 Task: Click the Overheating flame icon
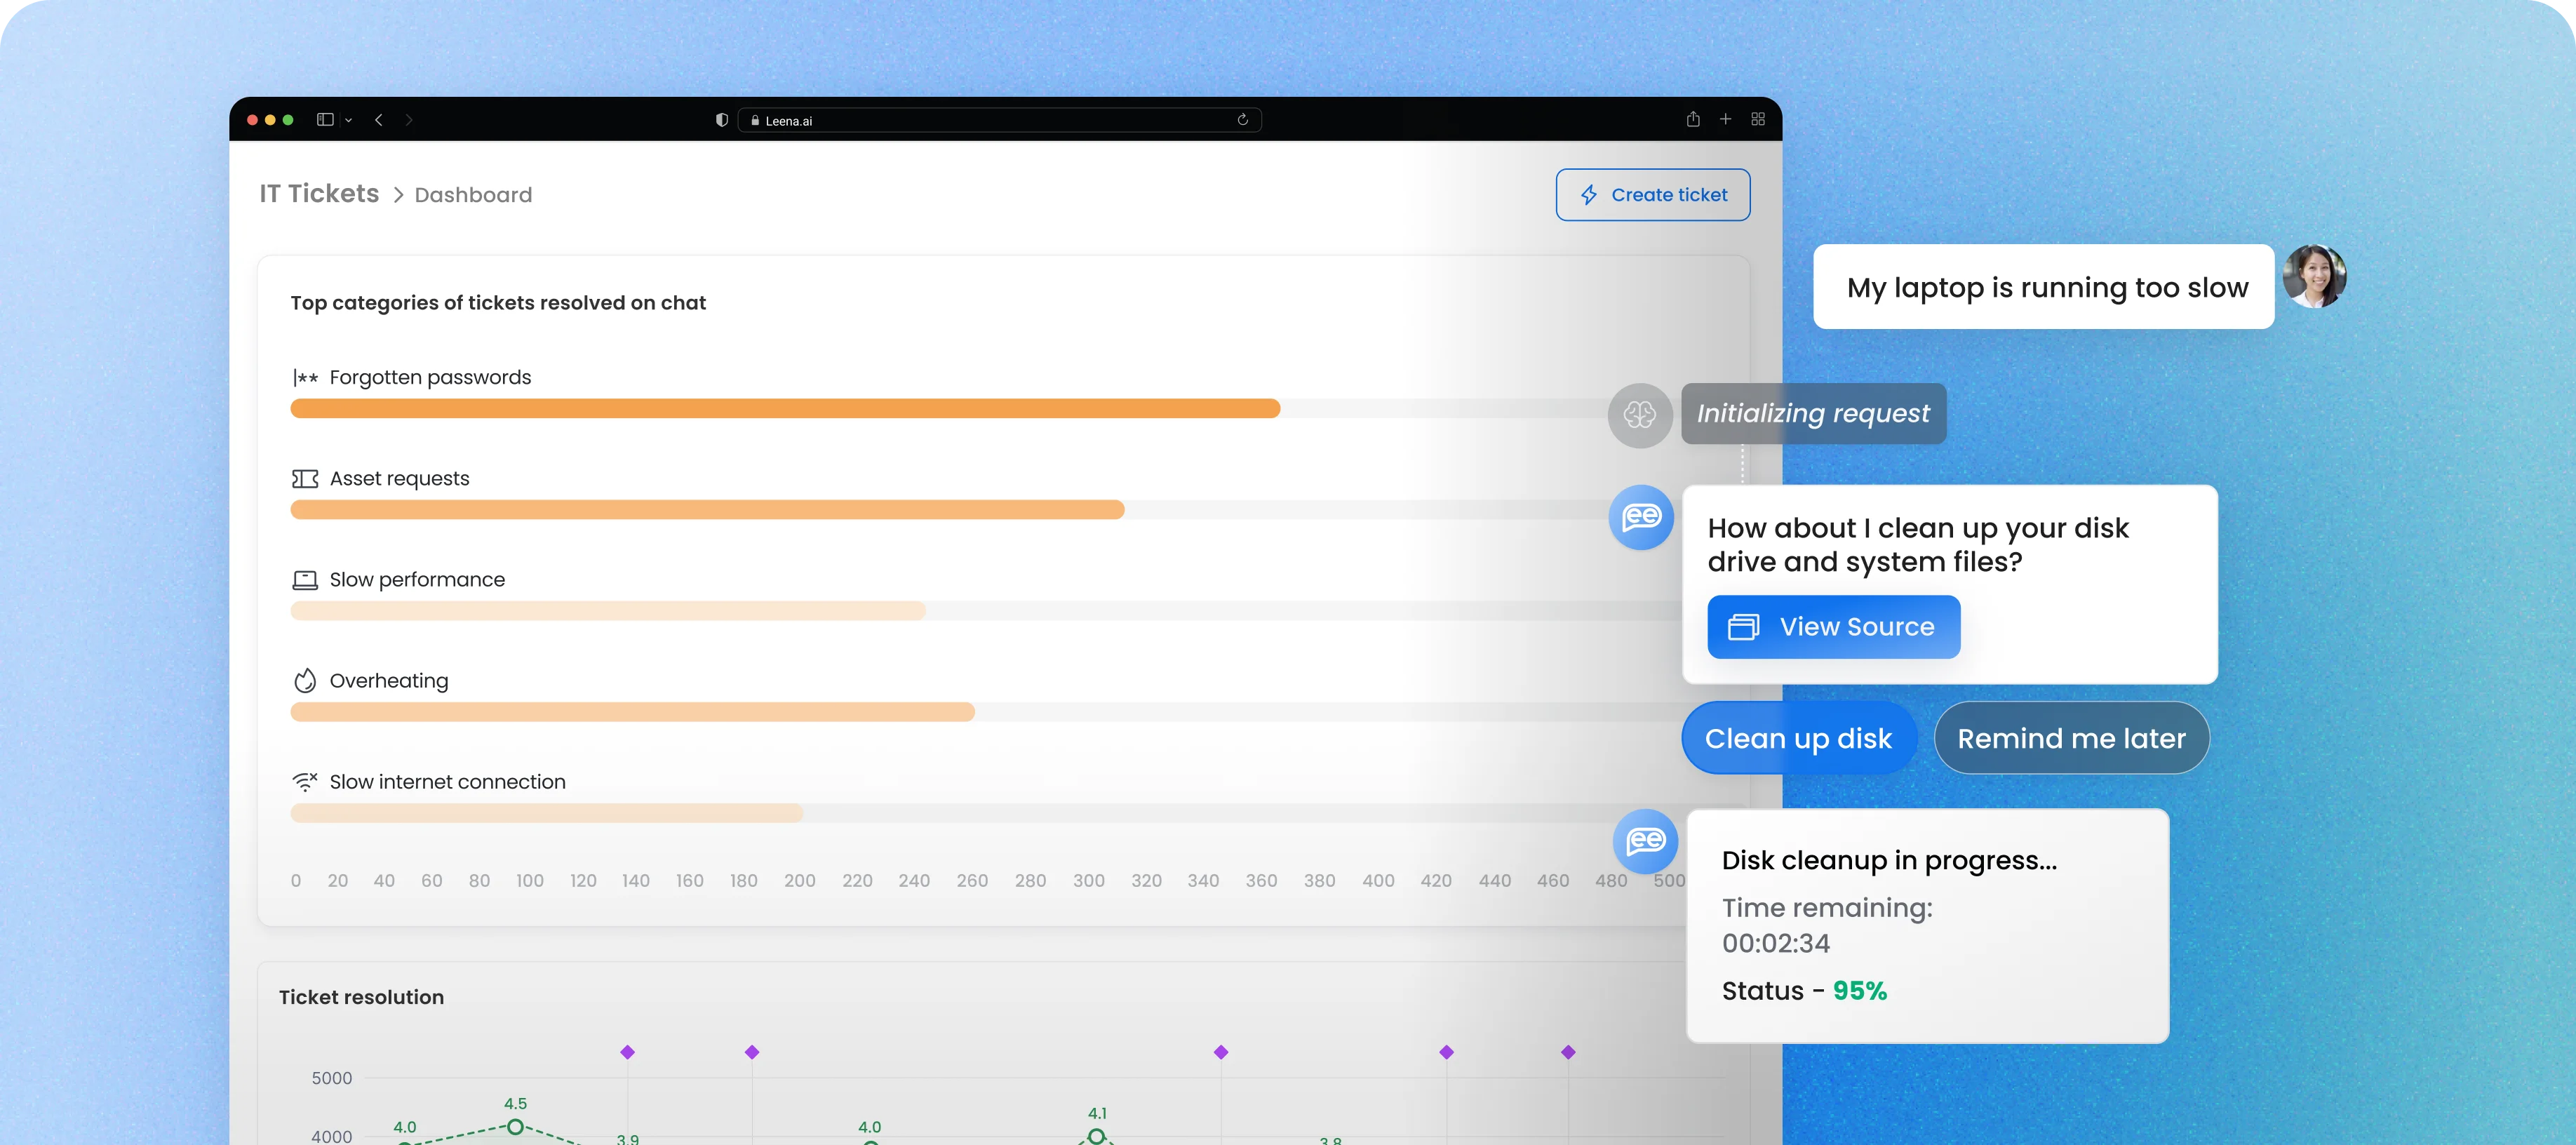tap(305, 681)
